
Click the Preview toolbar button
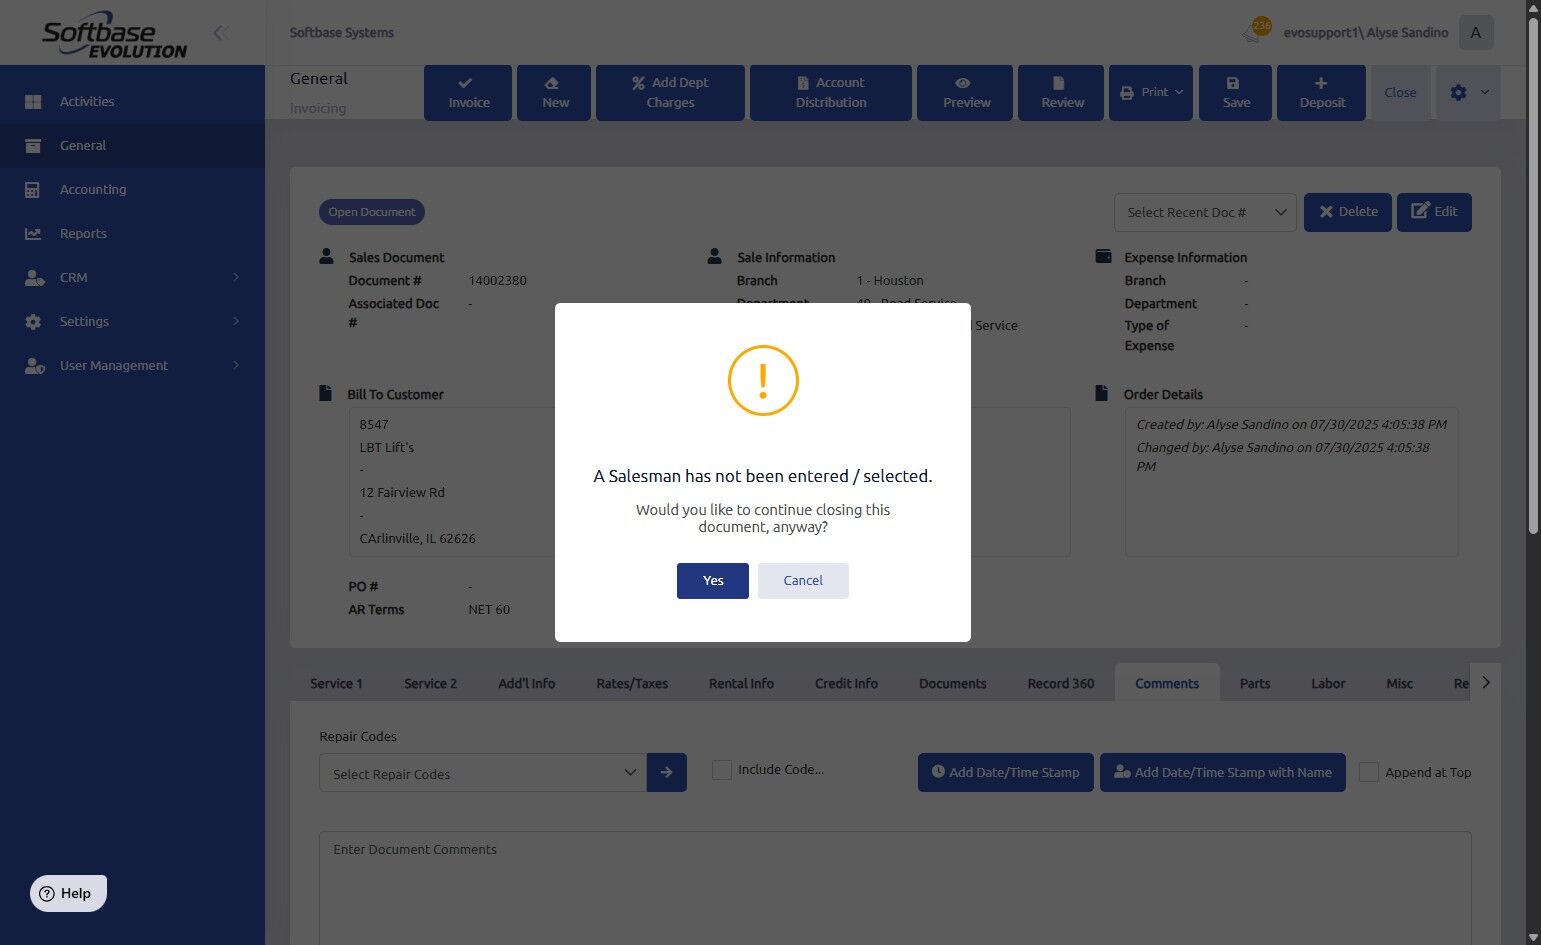[965, 93]
